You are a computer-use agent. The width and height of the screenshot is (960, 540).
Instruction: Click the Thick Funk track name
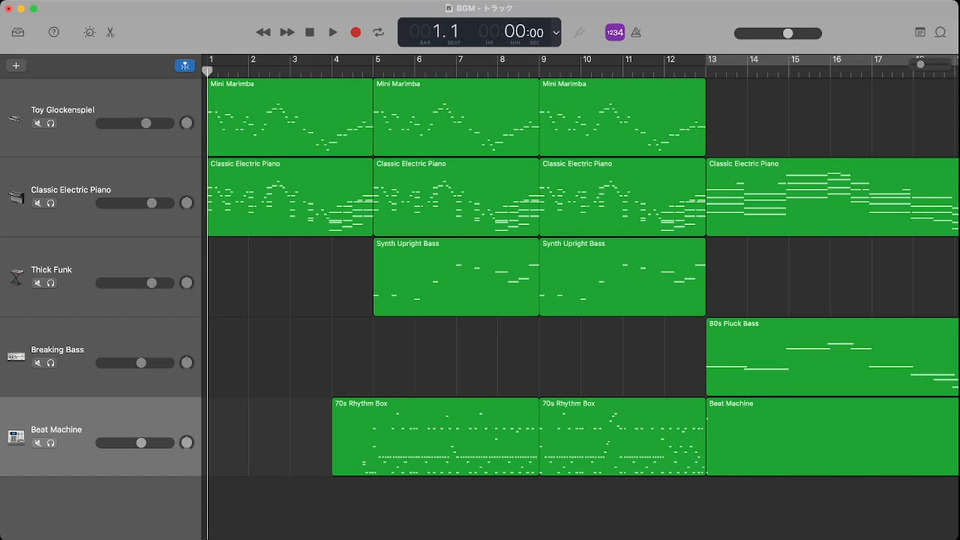51,269
